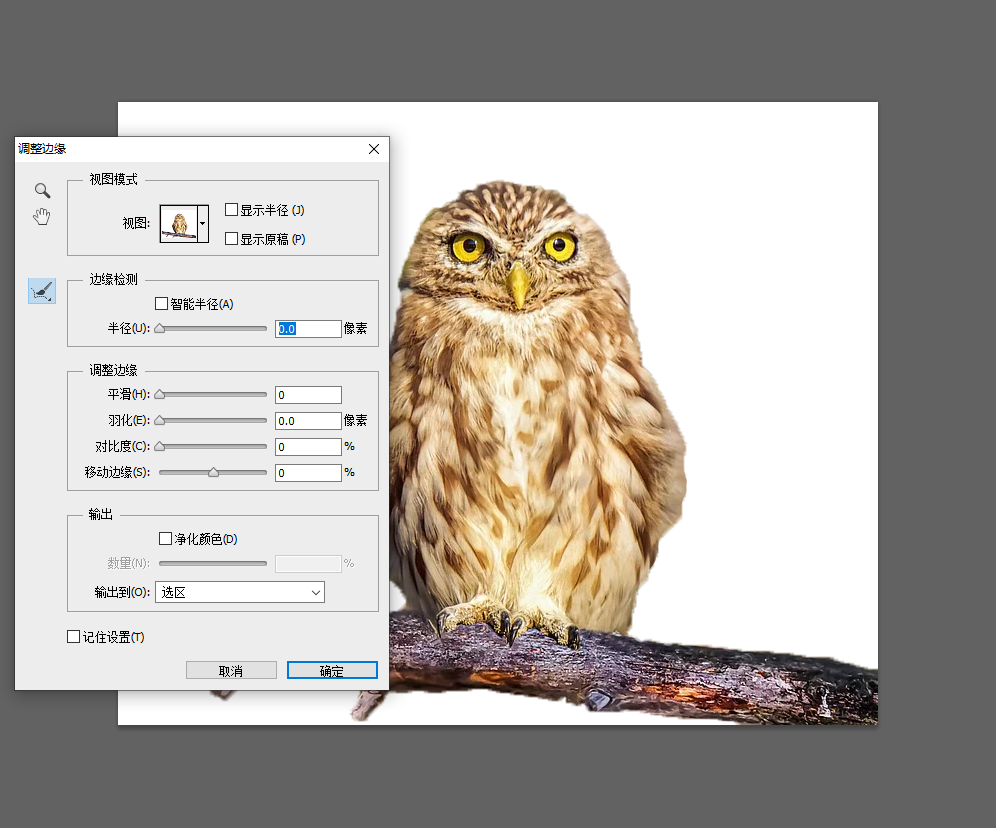Click the 移动边缘 slider handle
The height and width of the screenshot is (828, 996).
[x=213, y=472]
